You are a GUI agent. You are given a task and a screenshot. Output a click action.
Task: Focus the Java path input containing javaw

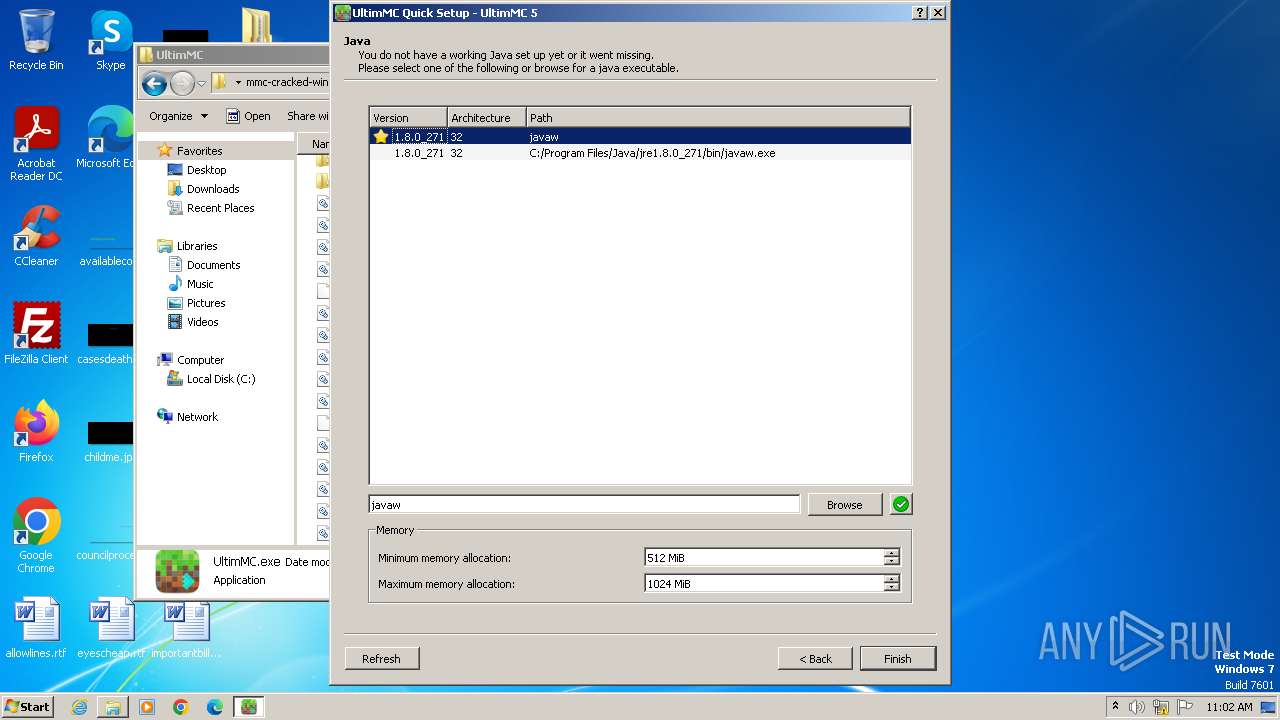point(584,505)
